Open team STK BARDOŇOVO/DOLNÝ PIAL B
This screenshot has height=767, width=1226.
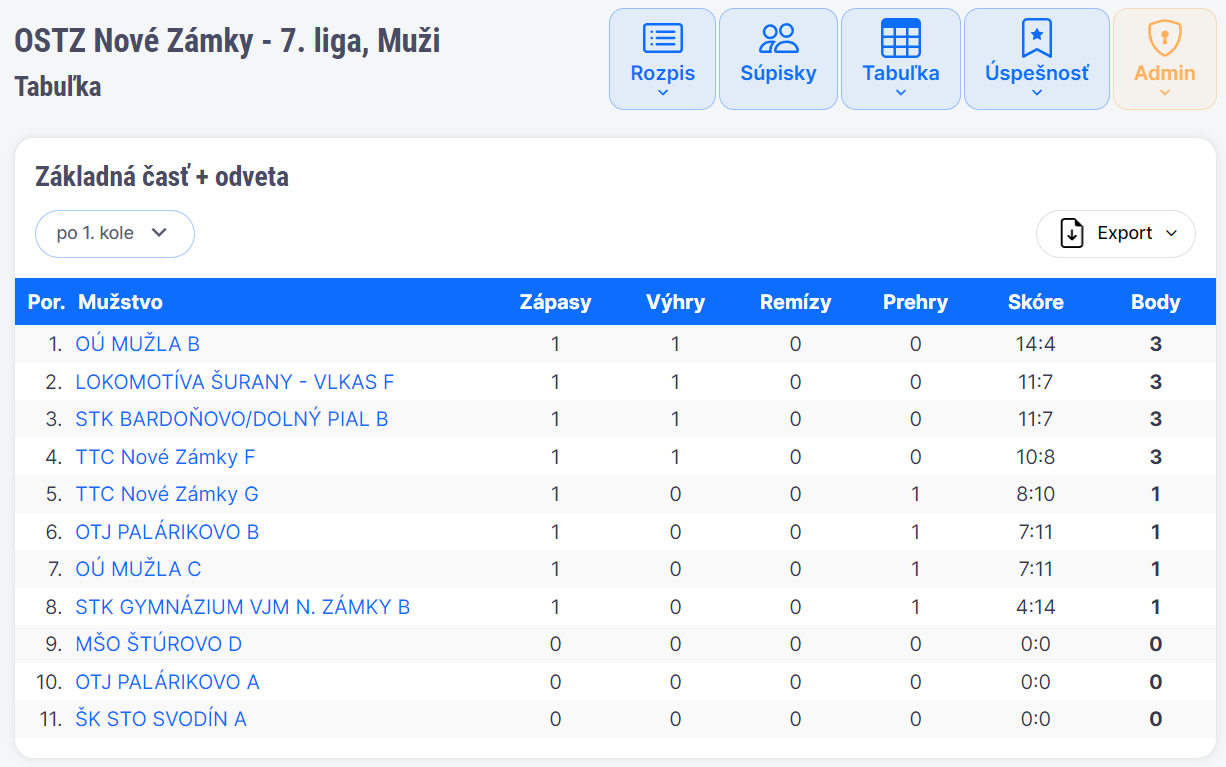[x=232, y=419]
